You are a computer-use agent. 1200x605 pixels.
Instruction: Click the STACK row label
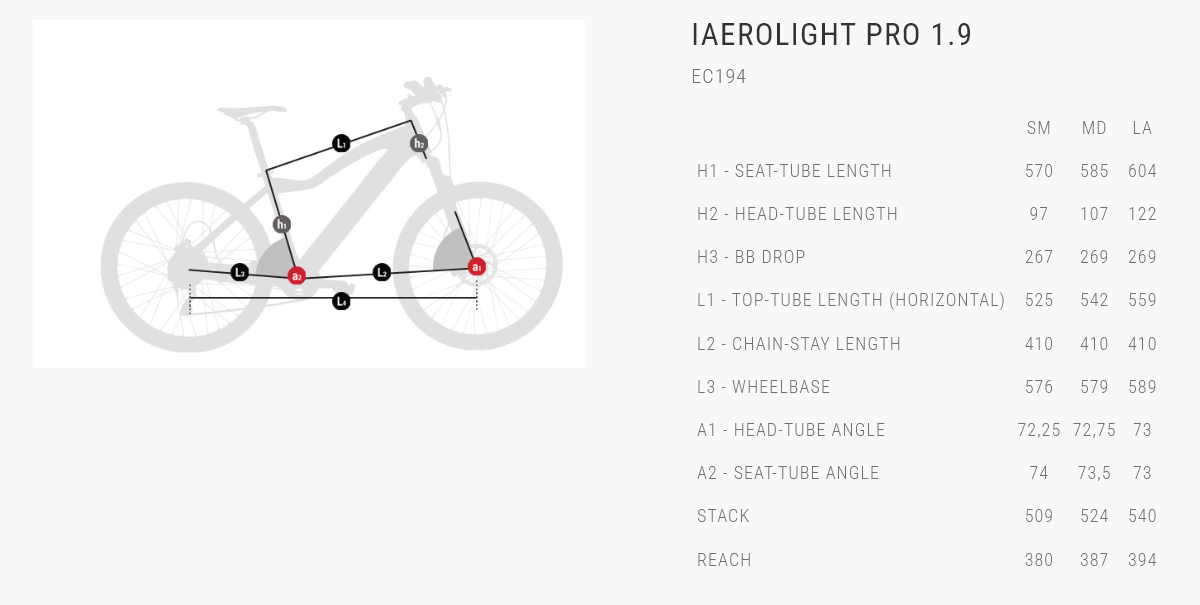(x=723, y=516)
